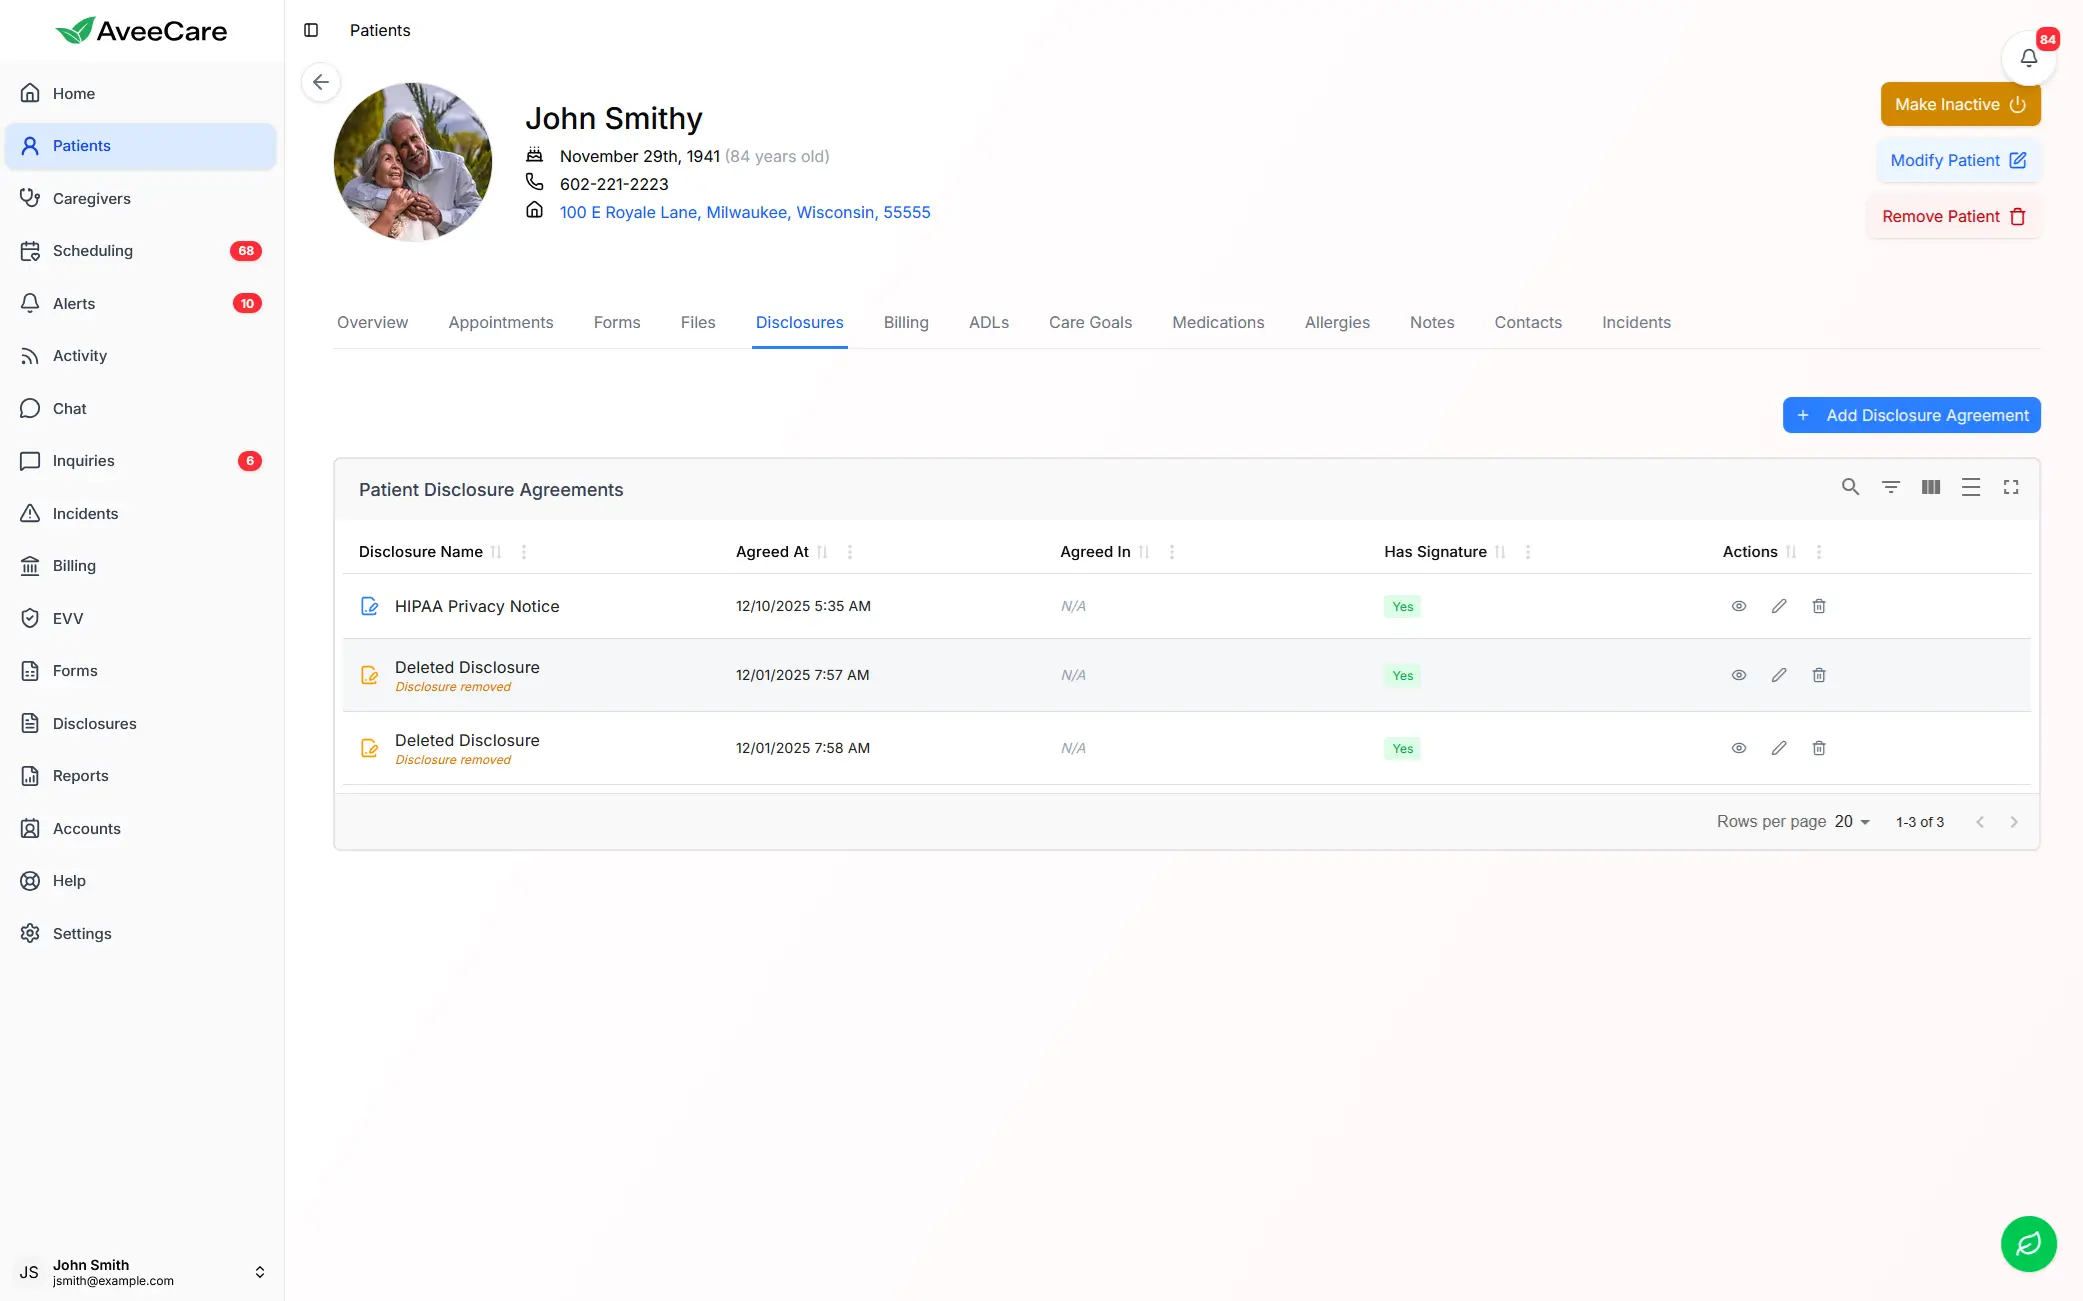Open the green chat assistant bubble
The width and height of the screenshot is (2083, 1301).
click(2028, 1243)
